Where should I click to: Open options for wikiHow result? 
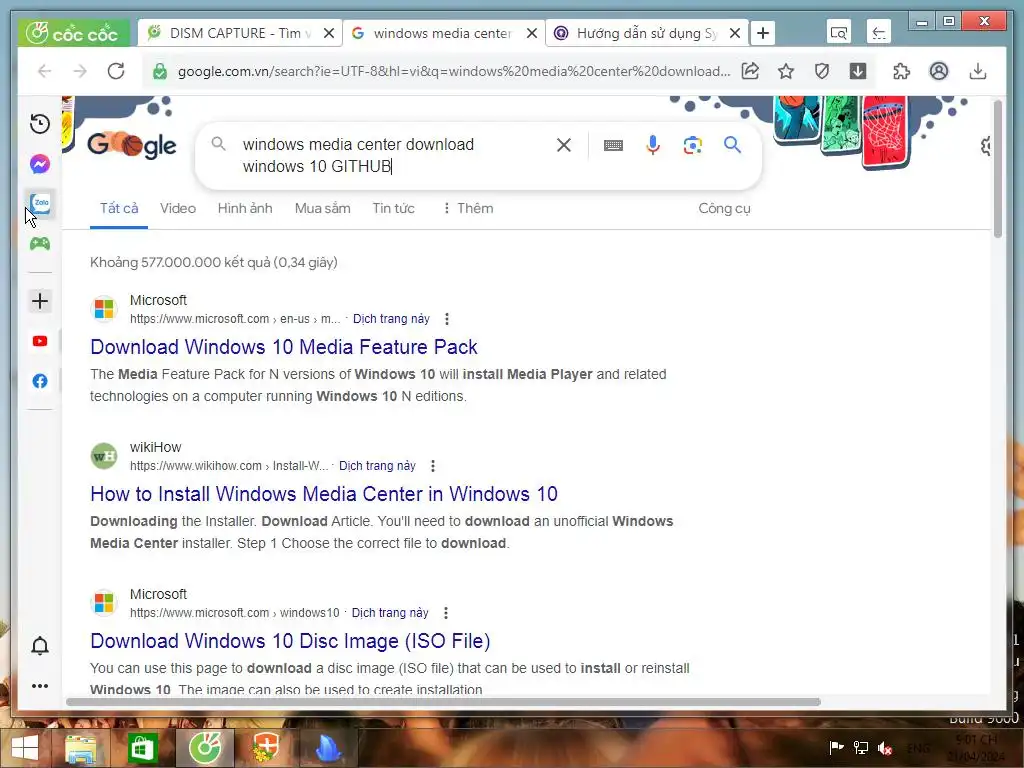click(x=432, y=466)
